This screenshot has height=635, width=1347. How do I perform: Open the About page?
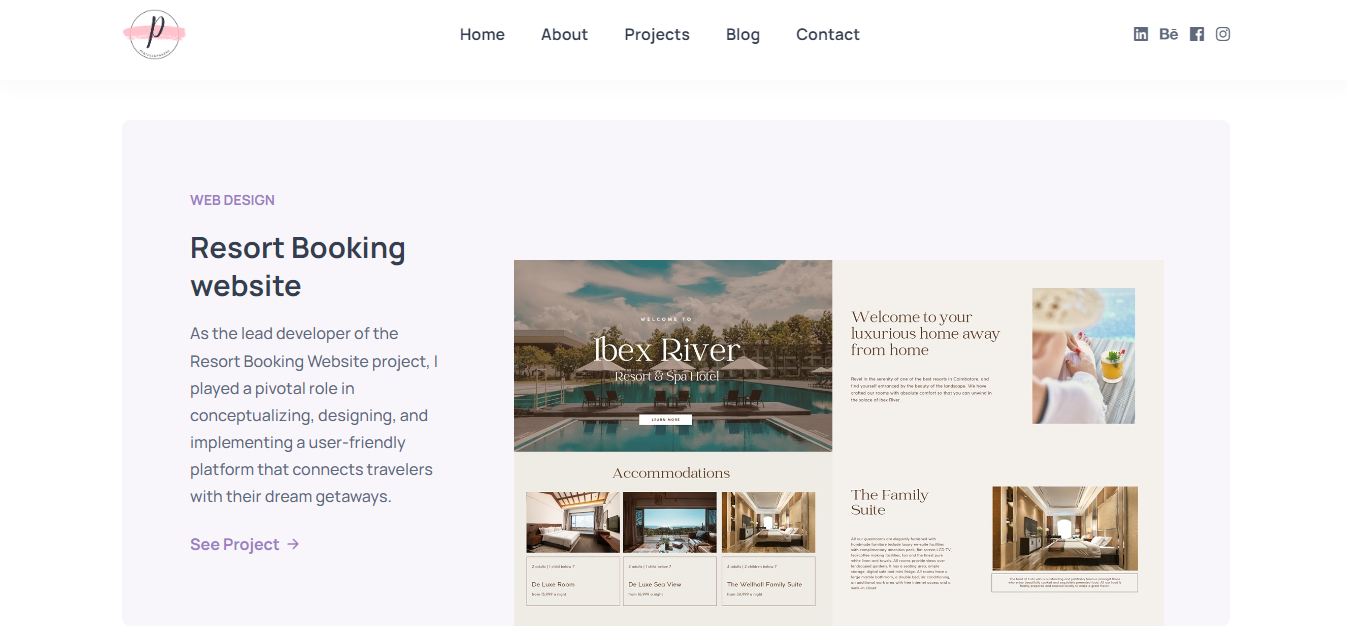tap(564, 34)
